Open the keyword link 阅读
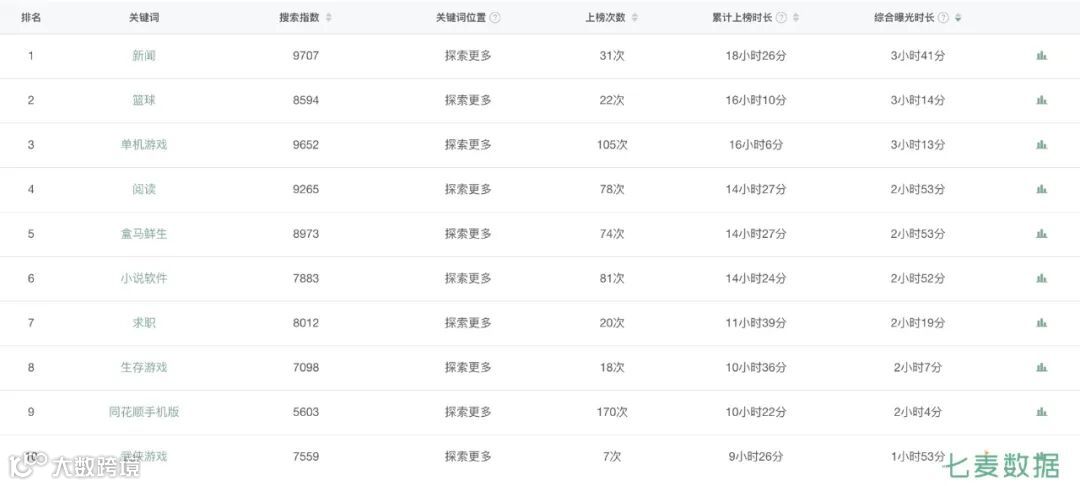The height and width of the screenshot is (486, 1080). click(x=144, y=189)
